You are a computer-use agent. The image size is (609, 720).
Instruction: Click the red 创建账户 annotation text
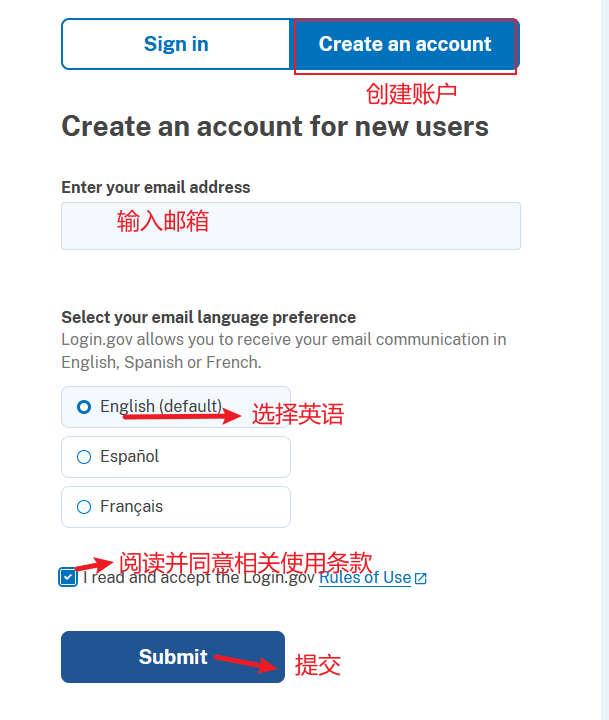pos(411,94)
